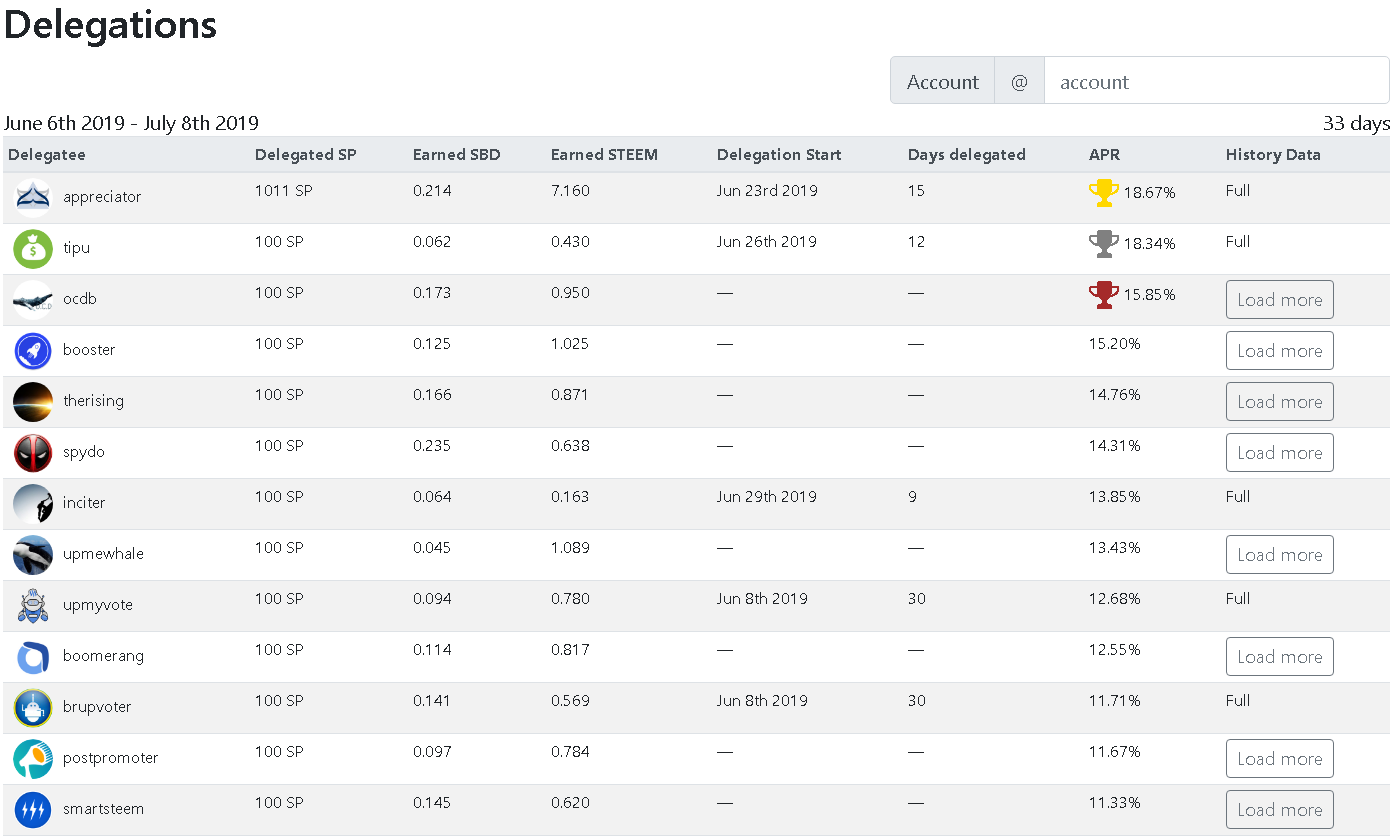This screenshot has width=1394, height=839.
Task: Click the tipu green money bag avatar
Action: 33,249
